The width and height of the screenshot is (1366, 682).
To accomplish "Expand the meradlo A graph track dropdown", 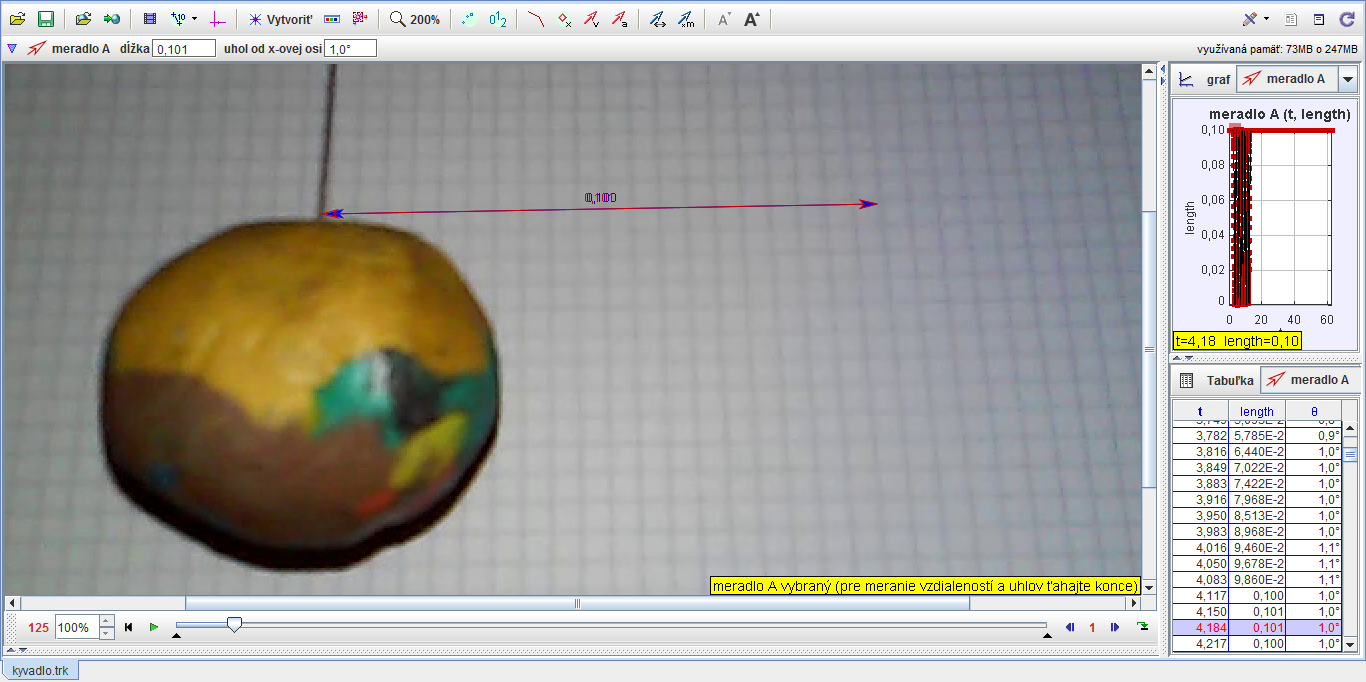I will 1348,79.
